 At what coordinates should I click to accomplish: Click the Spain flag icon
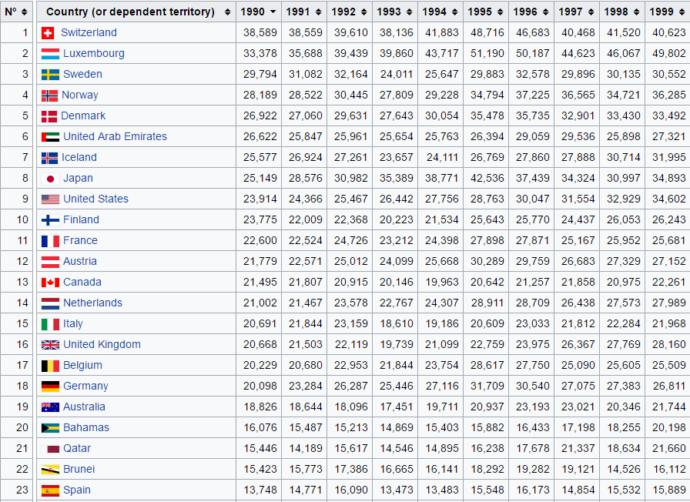point(50,491)
